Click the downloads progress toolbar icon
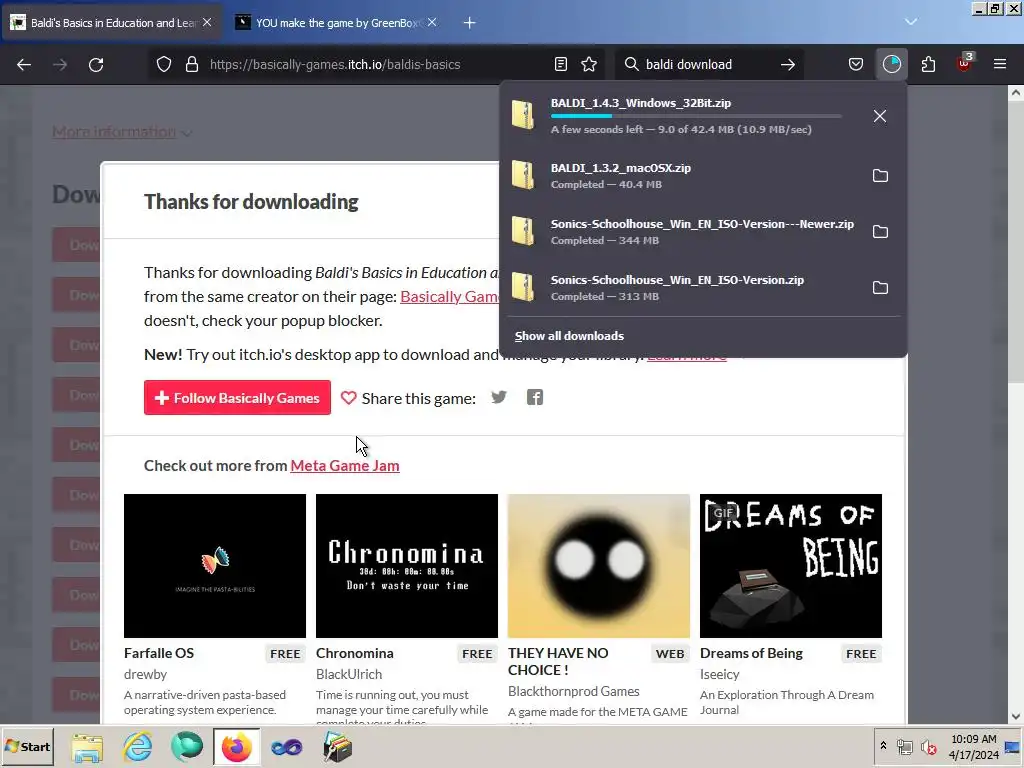The image size is (1024, 768). pyautogui.click(x=891, y=65)
